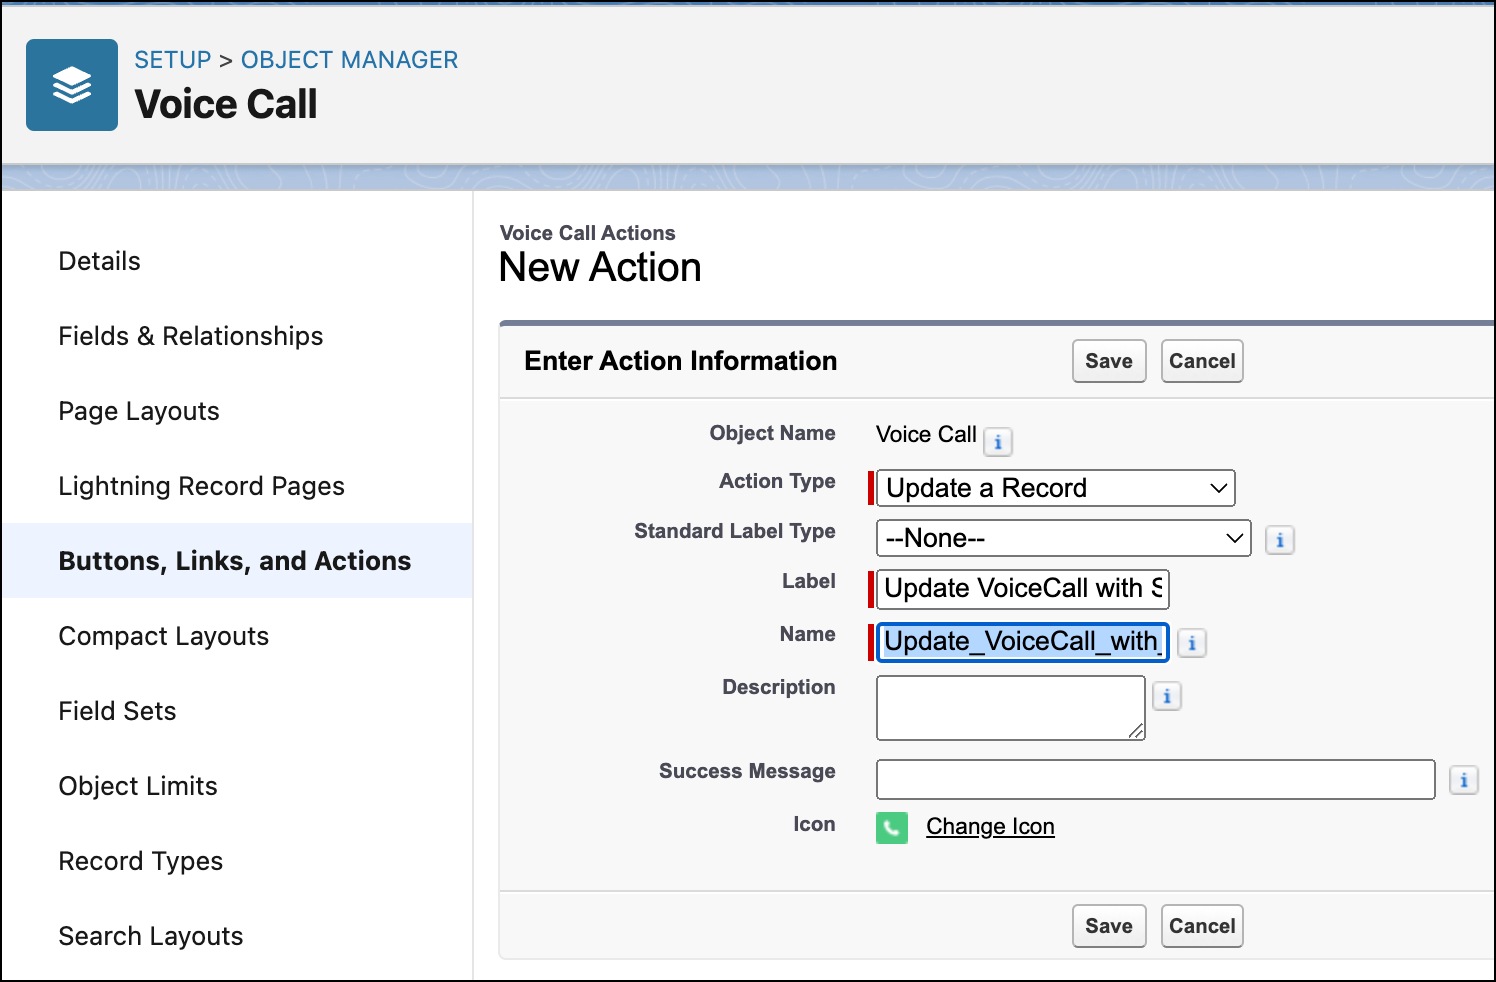Image resolution: width=1496 pixels, height=982 pixels.
Task: Open Details in the sidebar
Action: click(100, 261)
